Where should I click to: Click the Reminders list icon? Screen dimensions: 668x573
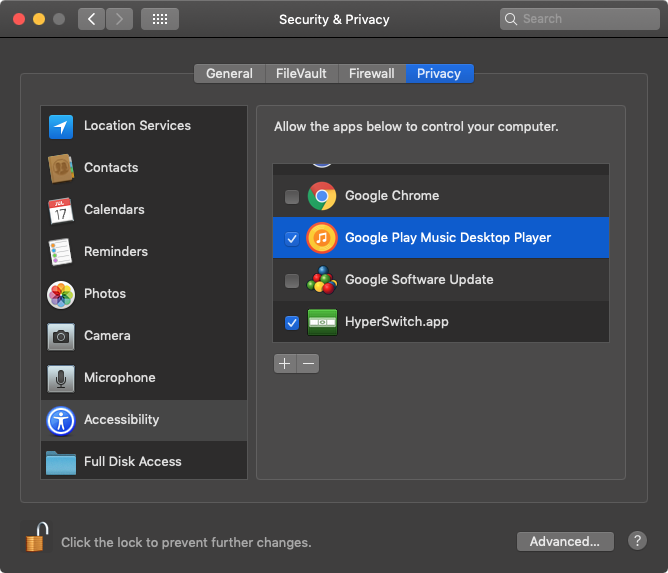tap(60, 252)
